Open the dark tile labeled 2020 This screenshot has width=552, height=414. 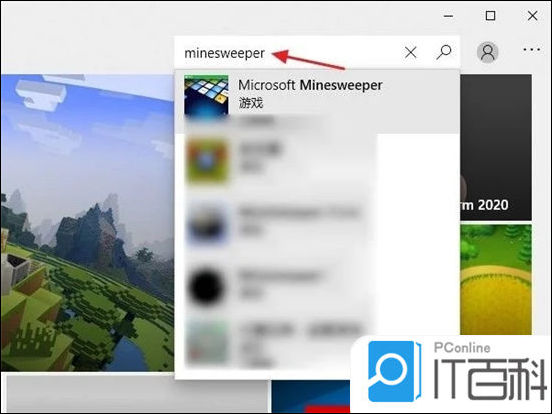[496, 147]
